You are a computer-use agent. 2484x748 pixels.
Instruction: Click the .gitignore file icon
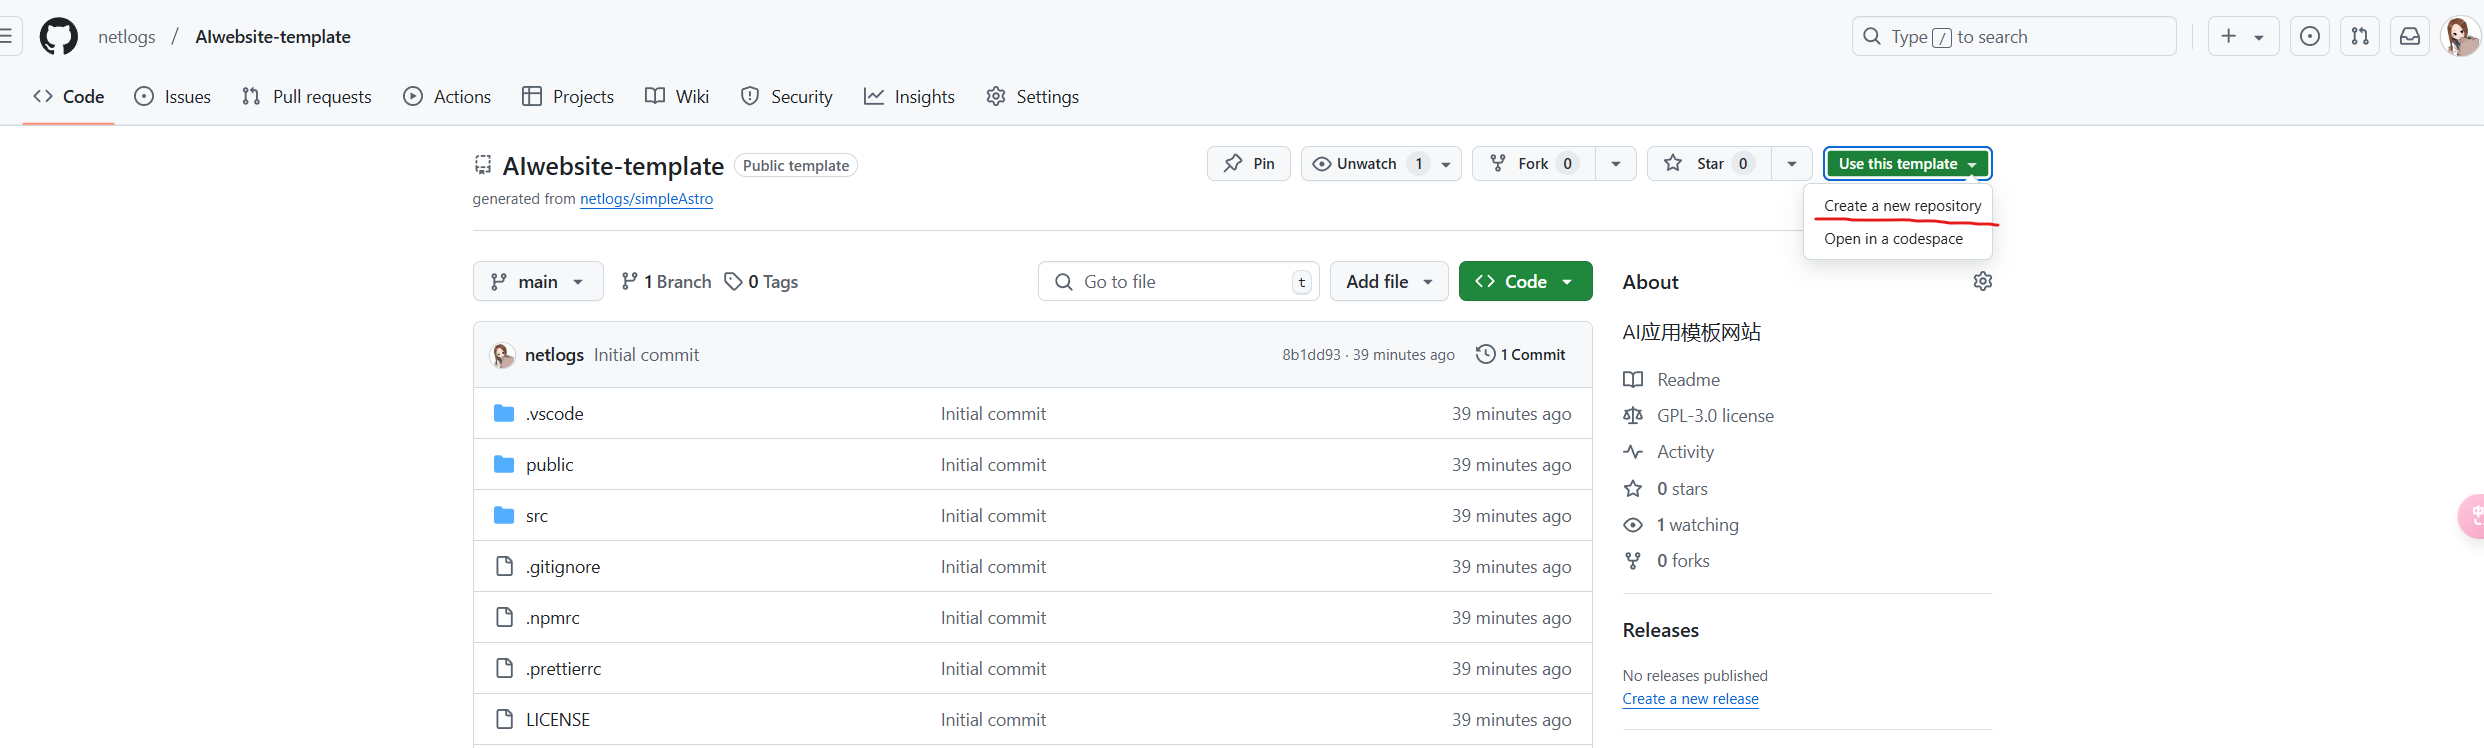[x=505, y=567]
